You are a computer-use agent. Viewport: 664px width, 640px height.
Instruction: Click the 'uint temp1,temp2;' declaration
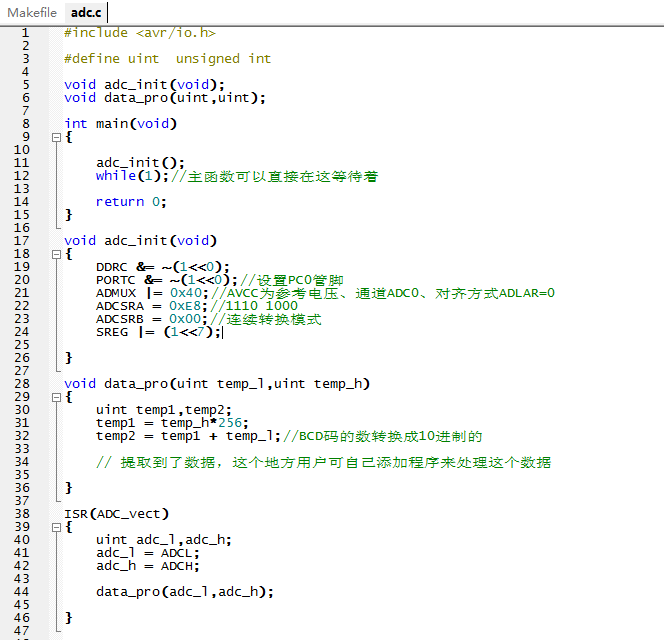(x=164, y=410)
